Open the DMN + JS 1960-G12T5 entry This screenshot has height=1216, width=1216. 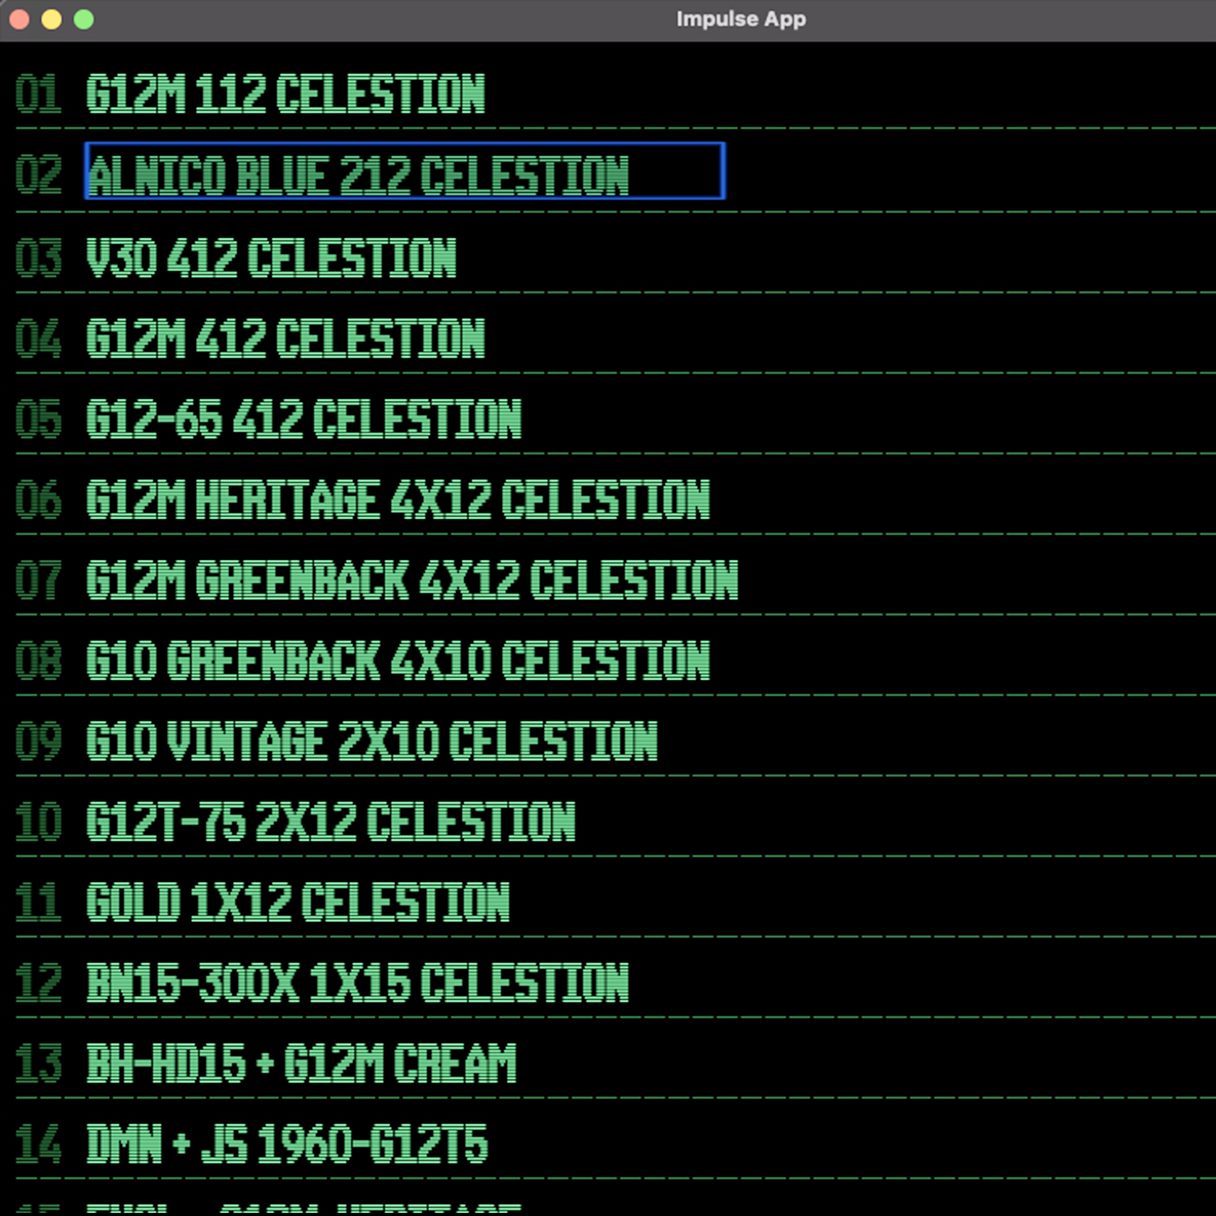288,1146
